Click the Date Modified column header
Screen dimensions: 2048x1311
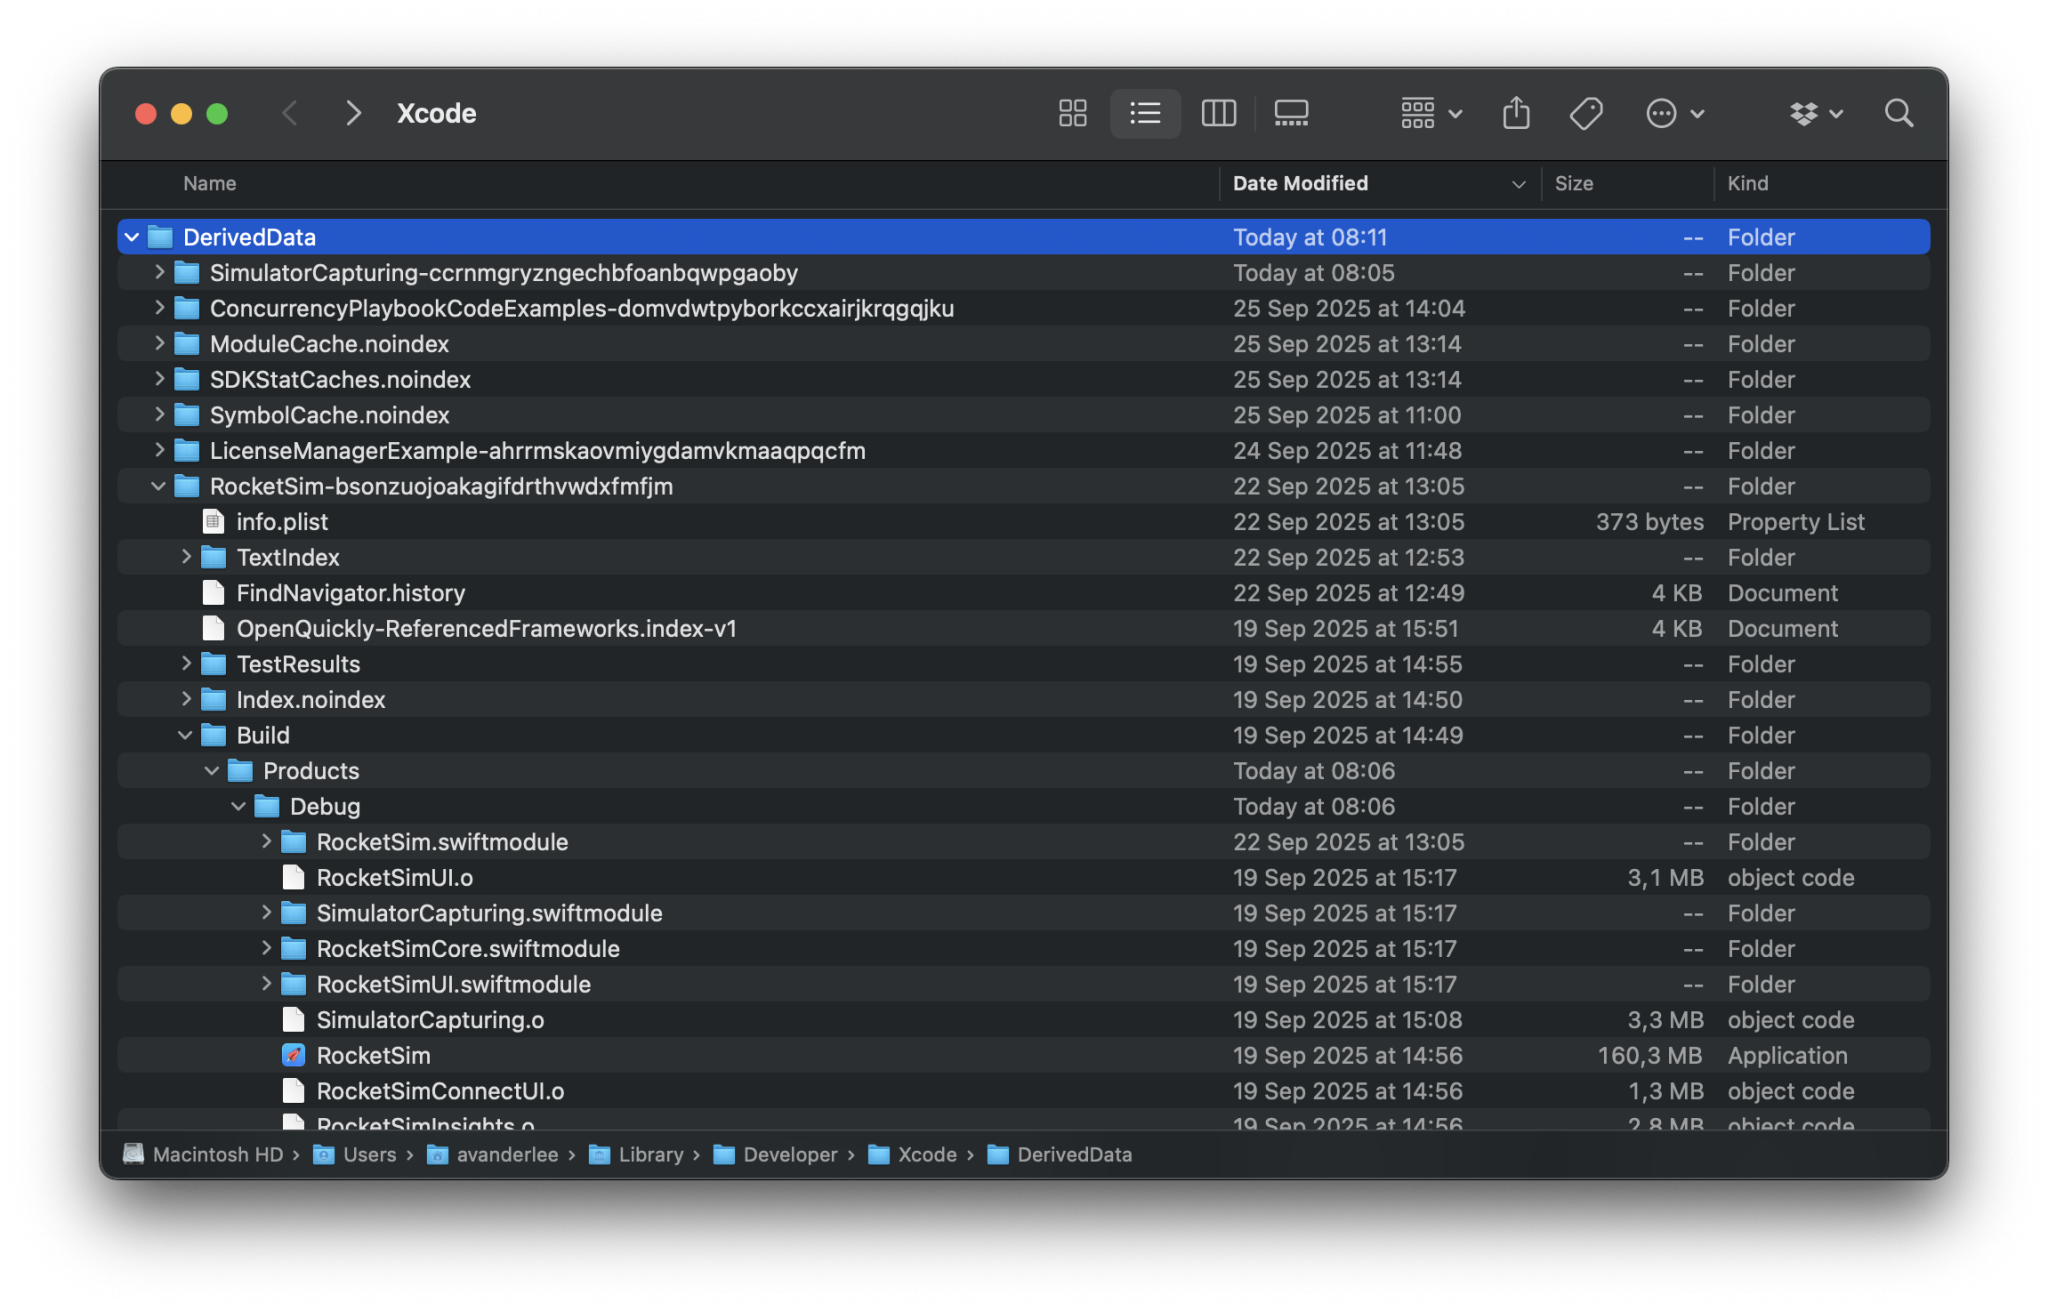click(1300, 183)
